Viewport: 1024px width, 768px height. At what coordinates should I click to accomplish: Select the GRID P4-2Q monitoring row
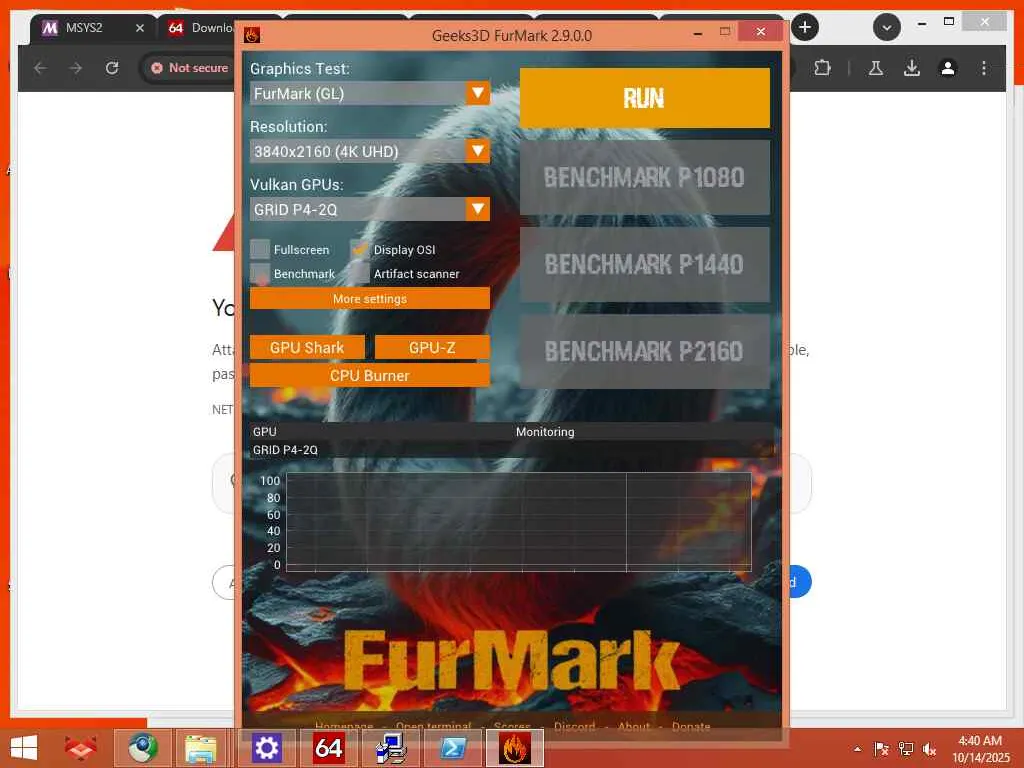coord(513,449)
